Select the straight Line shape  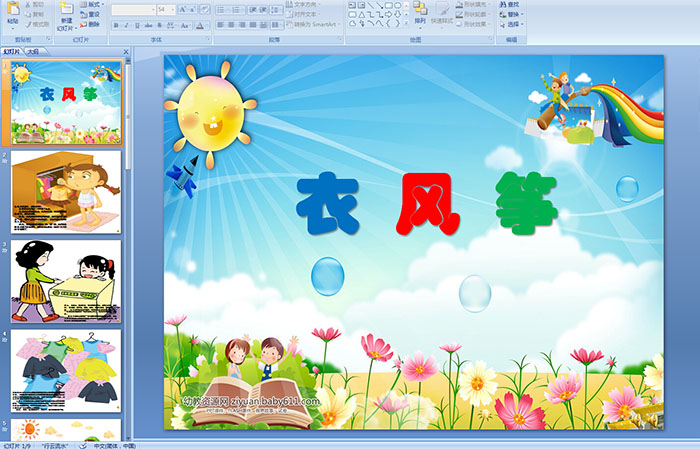pyautogui.click(x=371, y=5)
